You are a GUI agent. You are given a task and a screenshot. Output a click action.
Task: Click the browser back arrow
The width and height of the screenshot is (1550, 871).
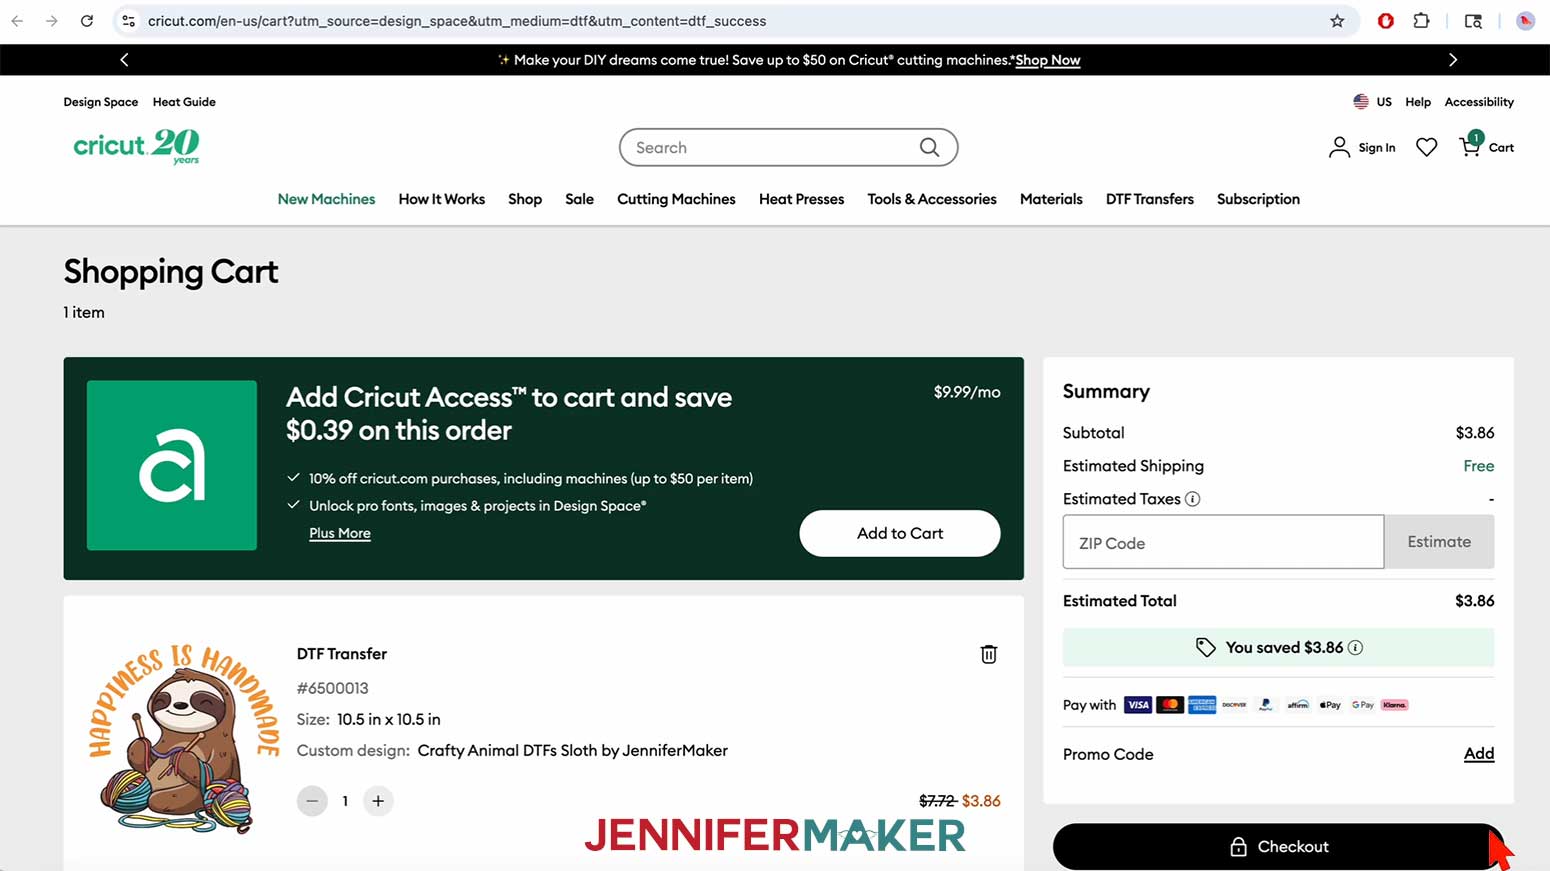17,21
